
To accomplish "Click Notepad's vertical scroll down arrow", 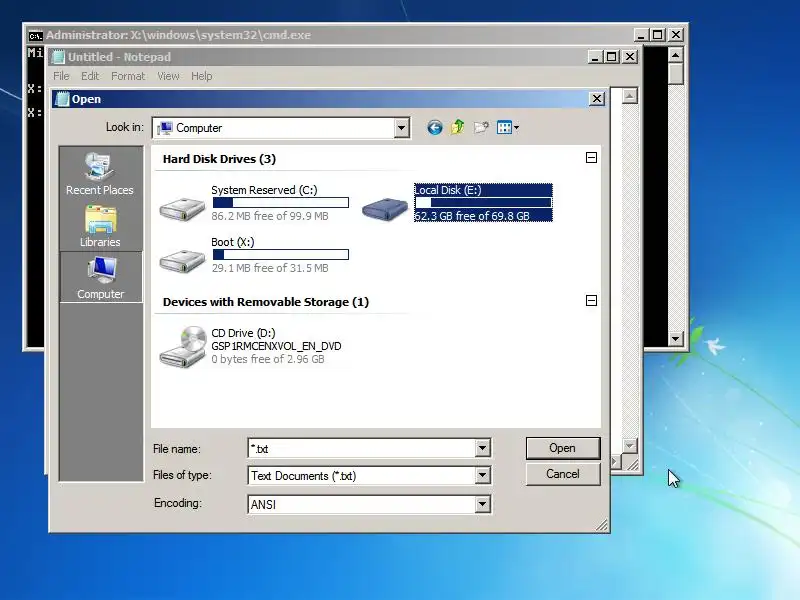I will point(630,445).
